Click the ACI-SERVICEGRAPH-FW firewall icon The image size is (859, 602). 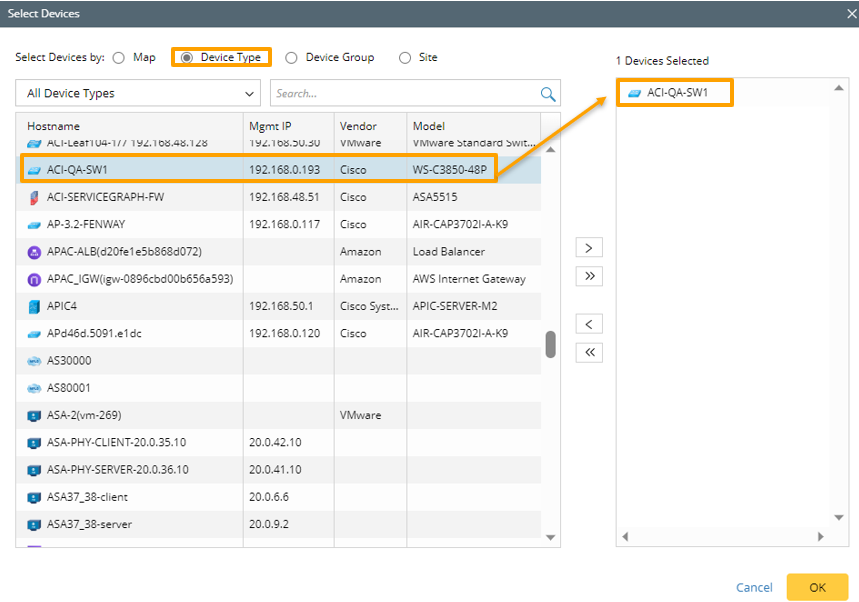(x=34, y=197)
